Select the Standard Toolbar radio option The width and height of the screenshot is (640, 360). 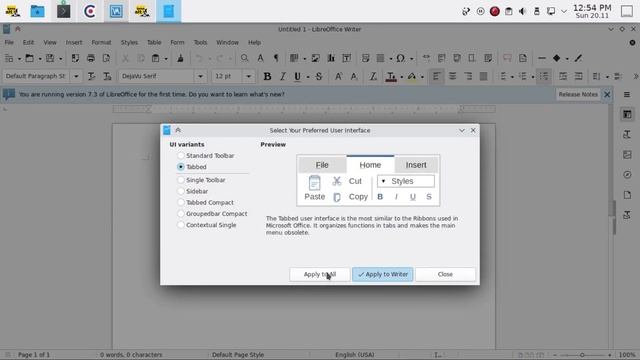click(x=206, y=156)
